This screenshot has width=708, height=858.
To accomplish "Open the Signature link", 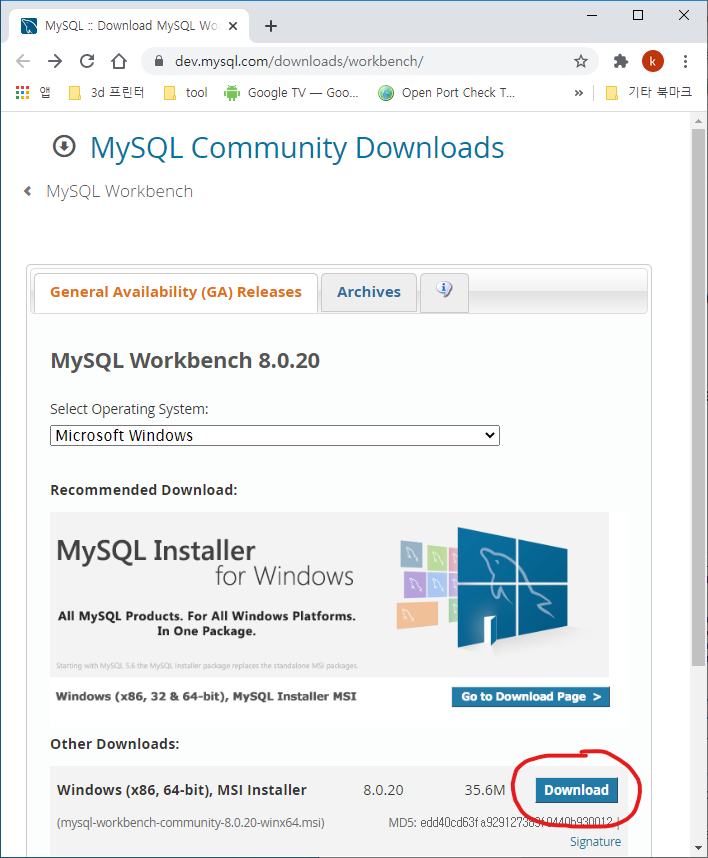I will (x=595, y=842).
